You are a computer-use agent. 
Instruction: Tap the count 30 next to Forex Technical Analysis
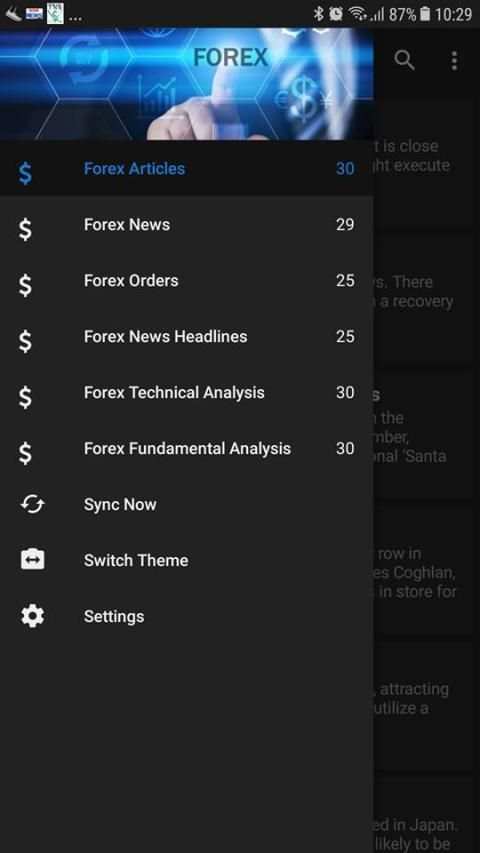tap(345, 393)
